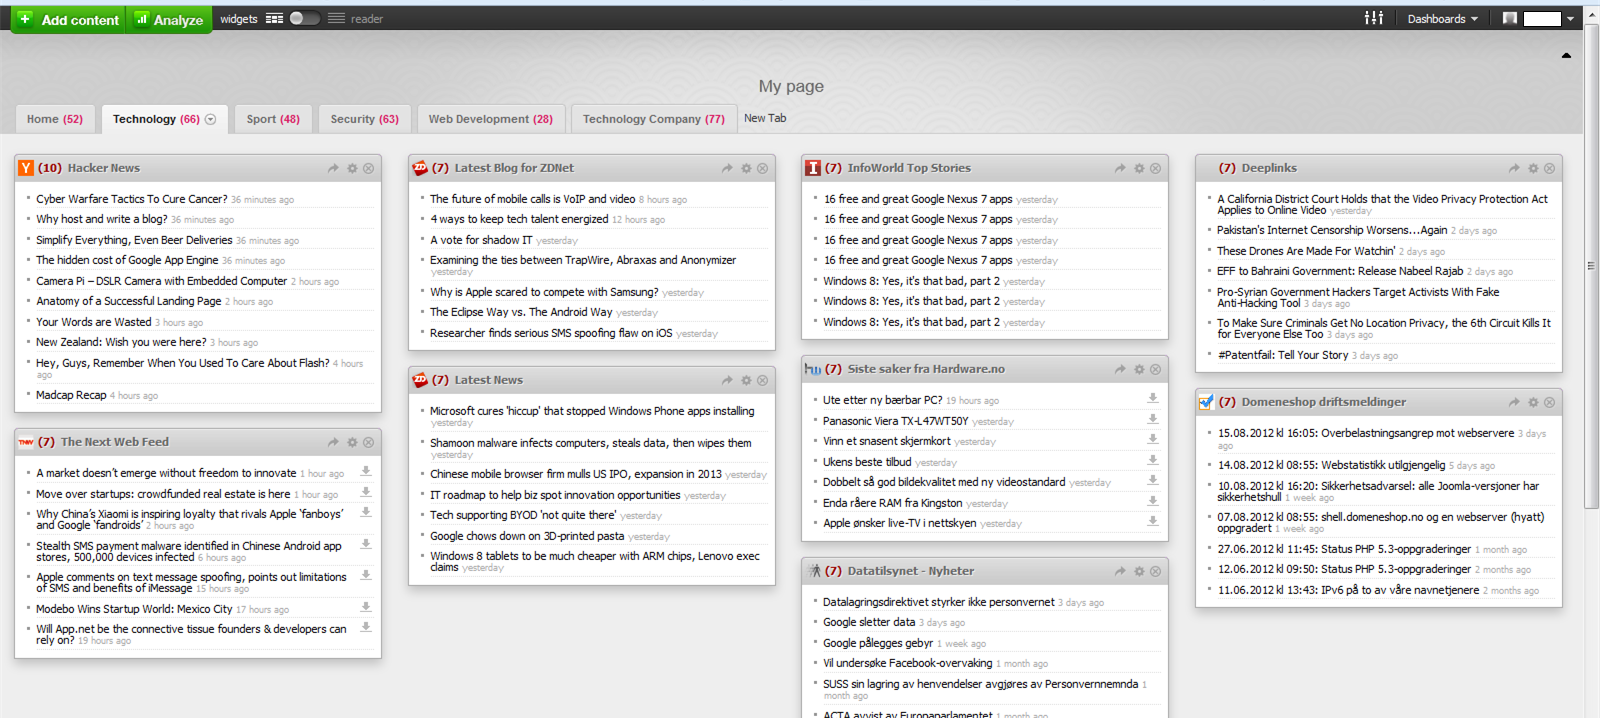Viewport: 1600px width, 718px height.
Task: Toggle the widgets/reader view switch
Action: click(304, 18)
